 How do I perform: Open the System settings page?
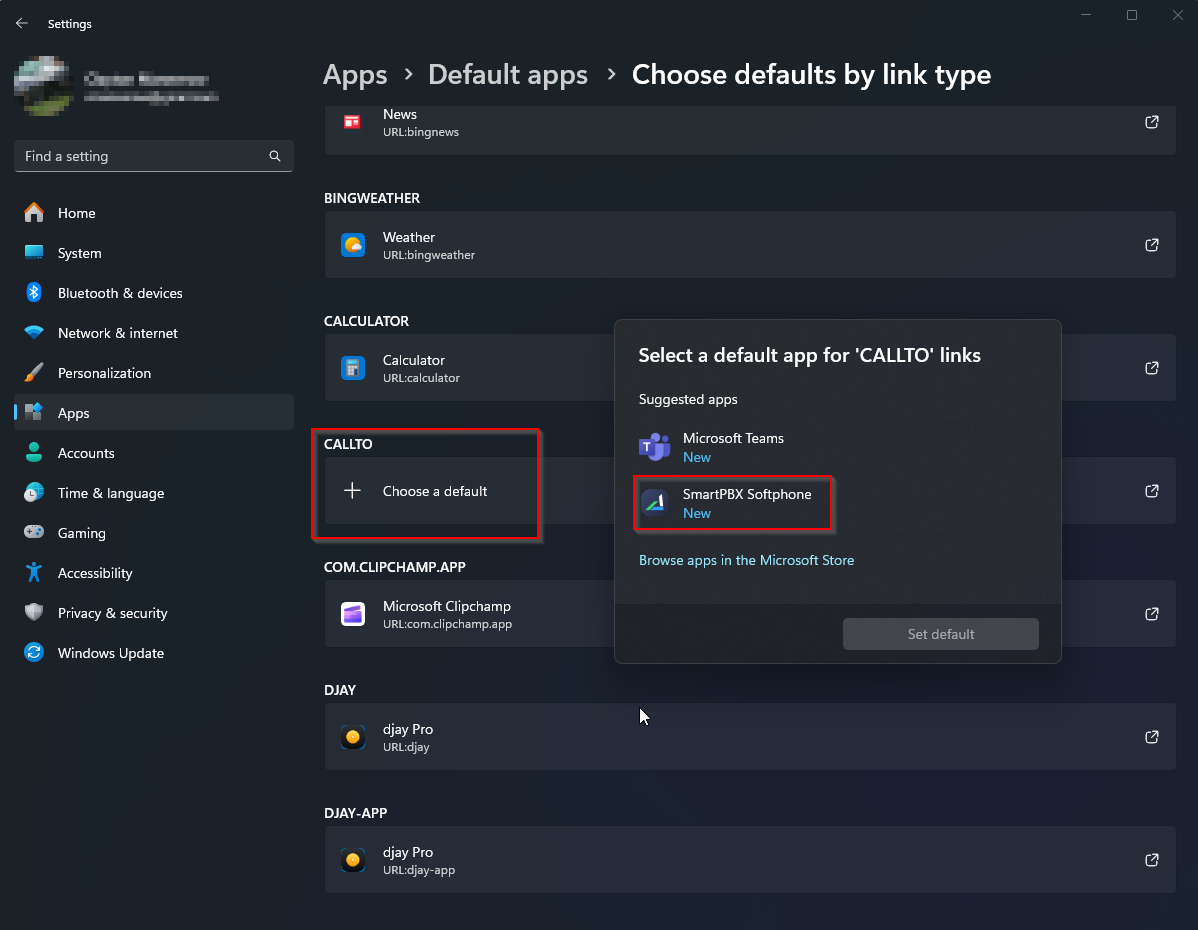tap(154, 253)
